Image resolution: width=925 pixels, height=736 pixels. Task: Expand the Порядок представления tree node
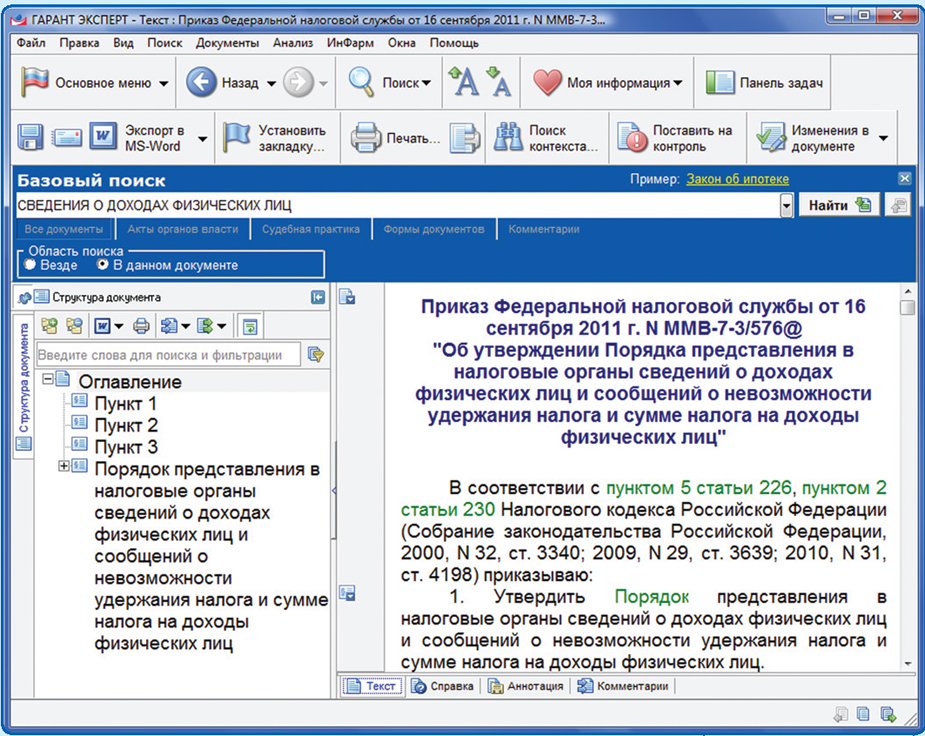coord(65,466)
